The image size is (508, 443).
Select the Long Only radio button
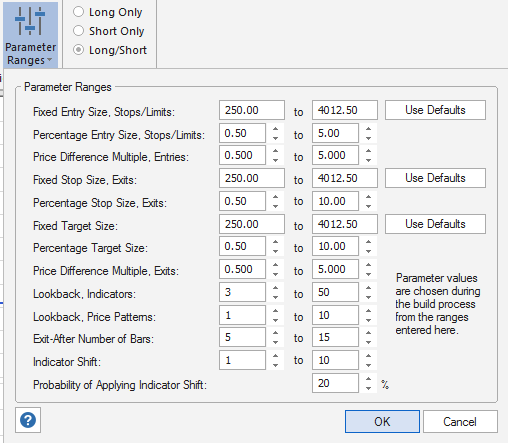pyautogui.click(x=78, y=12)
